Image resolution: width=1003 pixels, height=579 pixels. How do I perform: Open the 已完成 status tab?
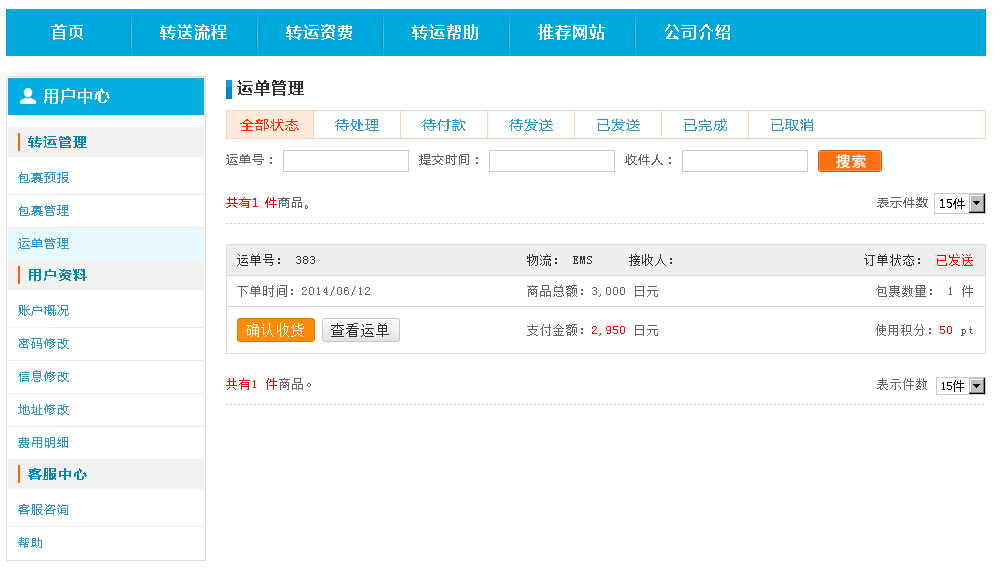(704, 124)
